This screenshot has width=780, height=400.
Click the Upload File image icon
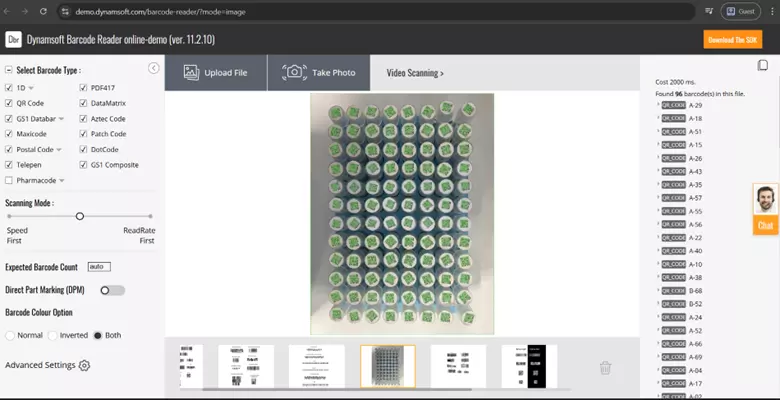(192, 73)
